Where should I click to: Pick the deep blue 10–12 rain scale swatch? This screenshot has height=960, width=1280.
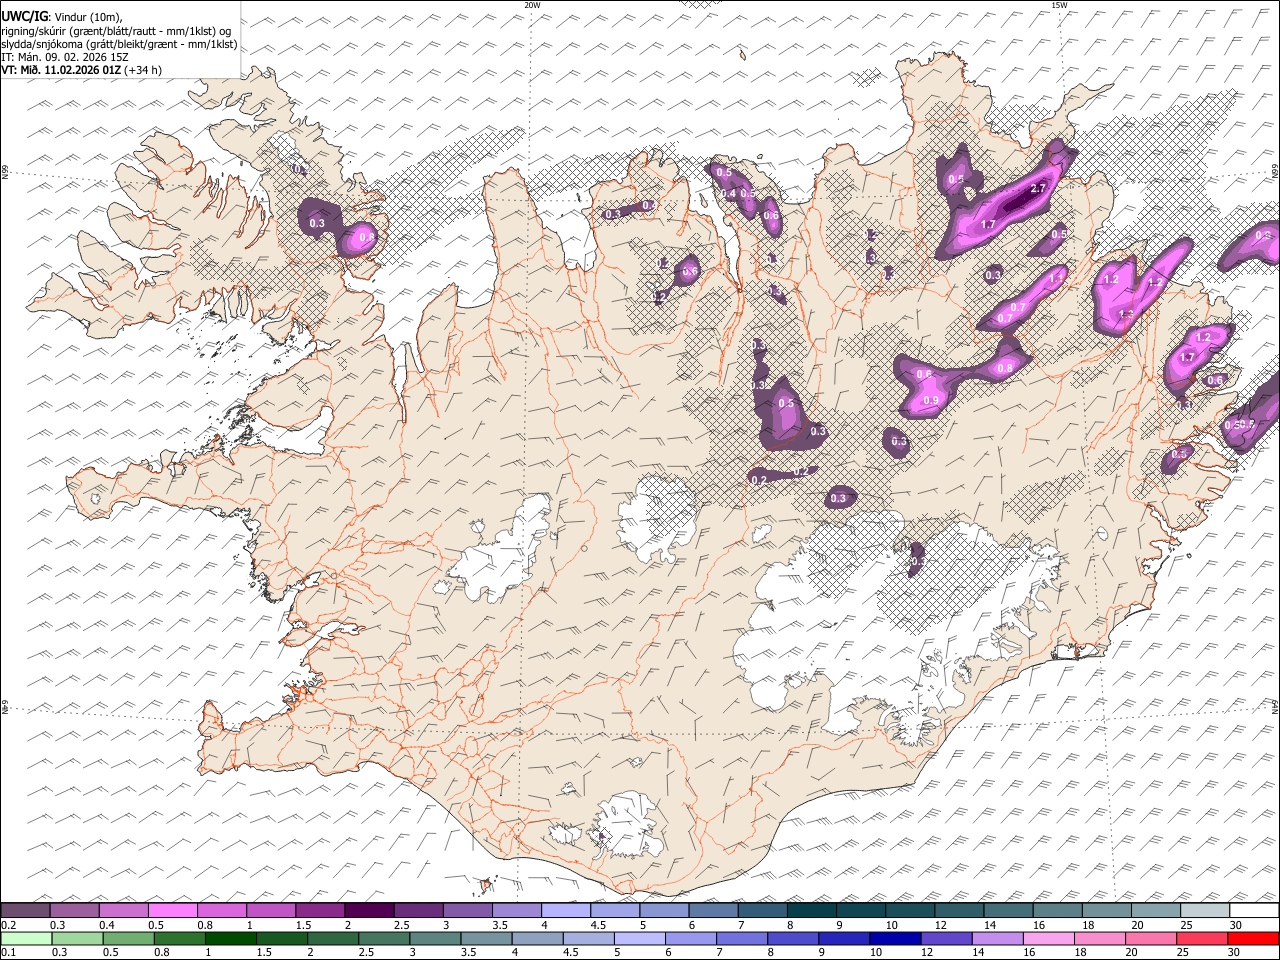click(896, 939)
